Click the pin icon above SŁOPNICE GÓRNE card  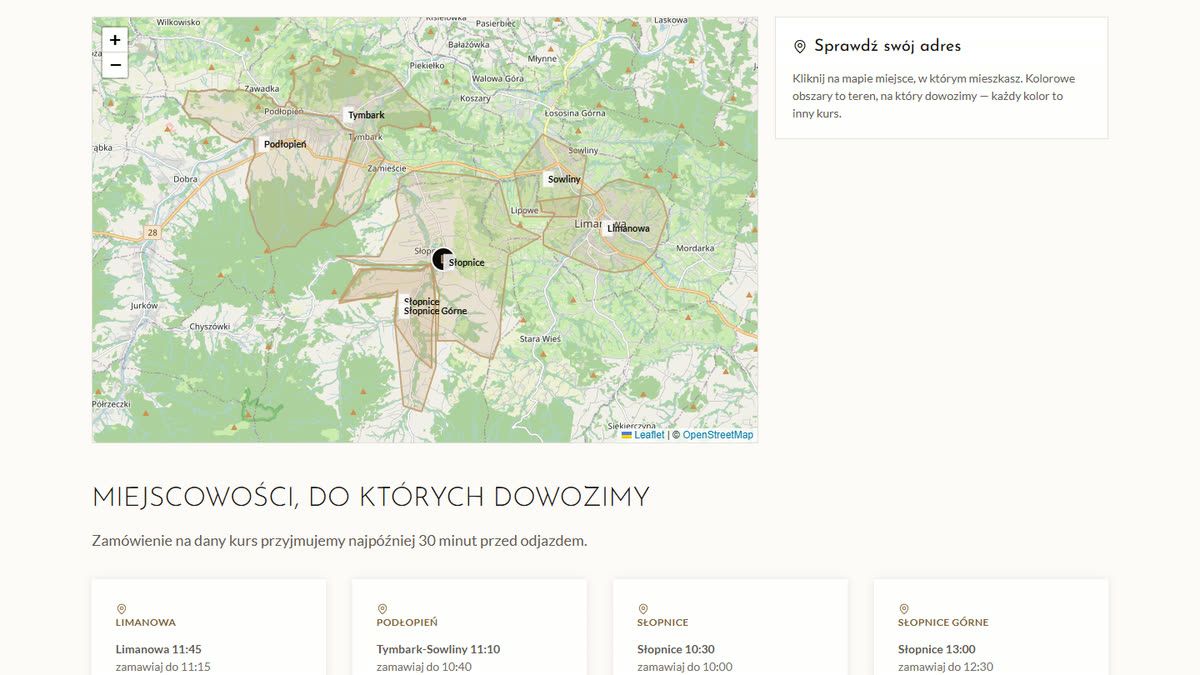pyautogui.click(x=904, y=609)
